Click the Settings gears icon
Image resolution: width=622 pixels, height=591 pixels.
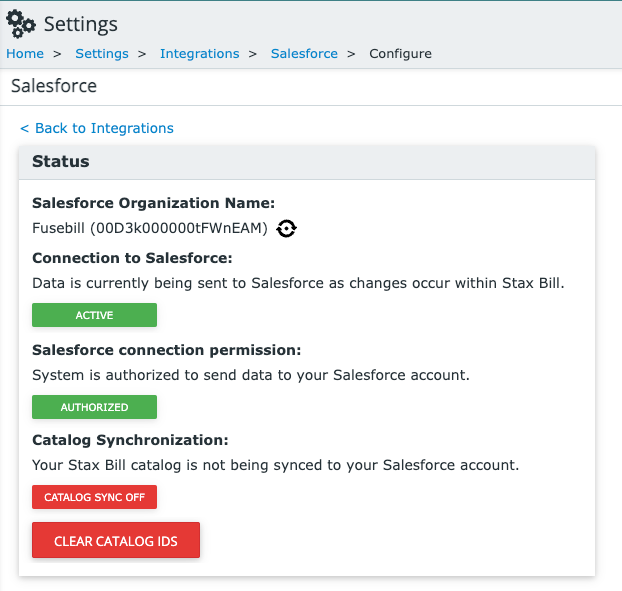21,24
